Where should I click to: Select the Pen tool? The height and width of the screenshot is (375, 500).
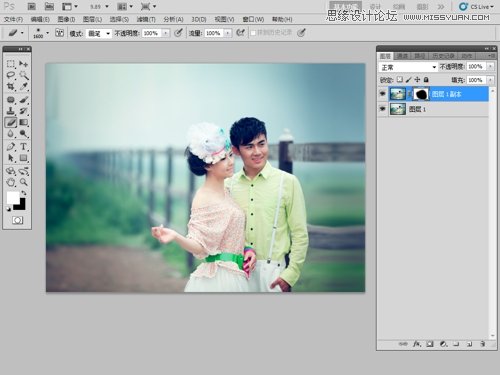[x=11, y=147]
